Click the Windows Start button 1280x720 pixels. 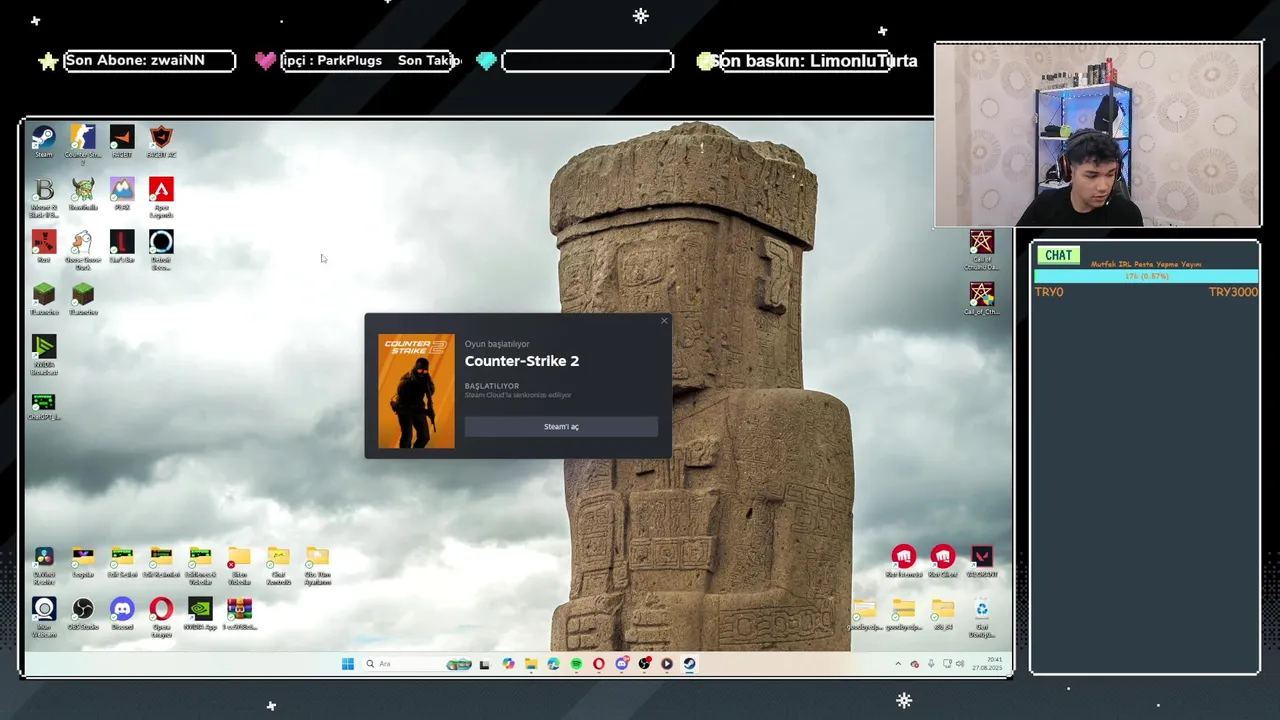347,664
